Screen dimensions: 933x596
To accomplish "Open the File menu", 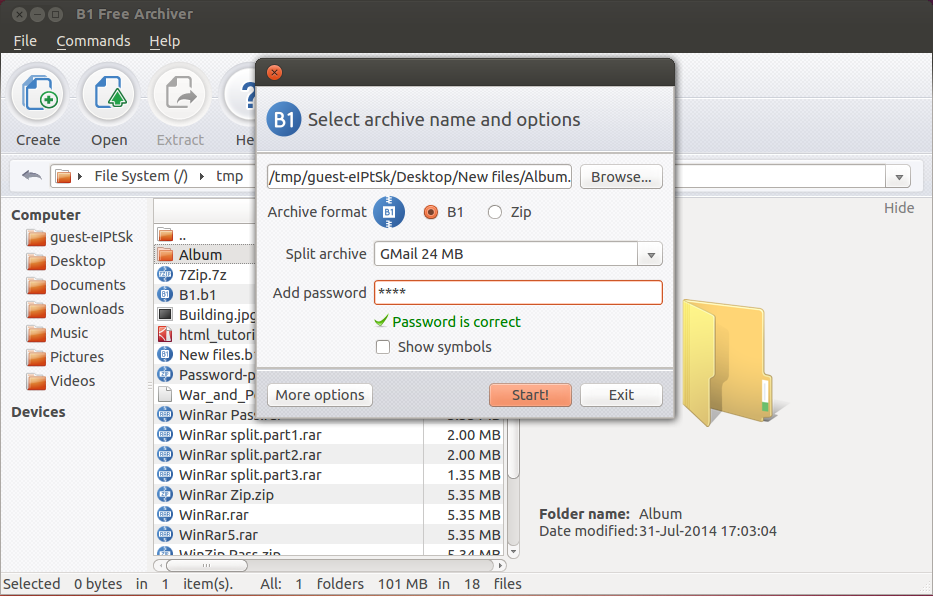I will (x=25, y=41).
